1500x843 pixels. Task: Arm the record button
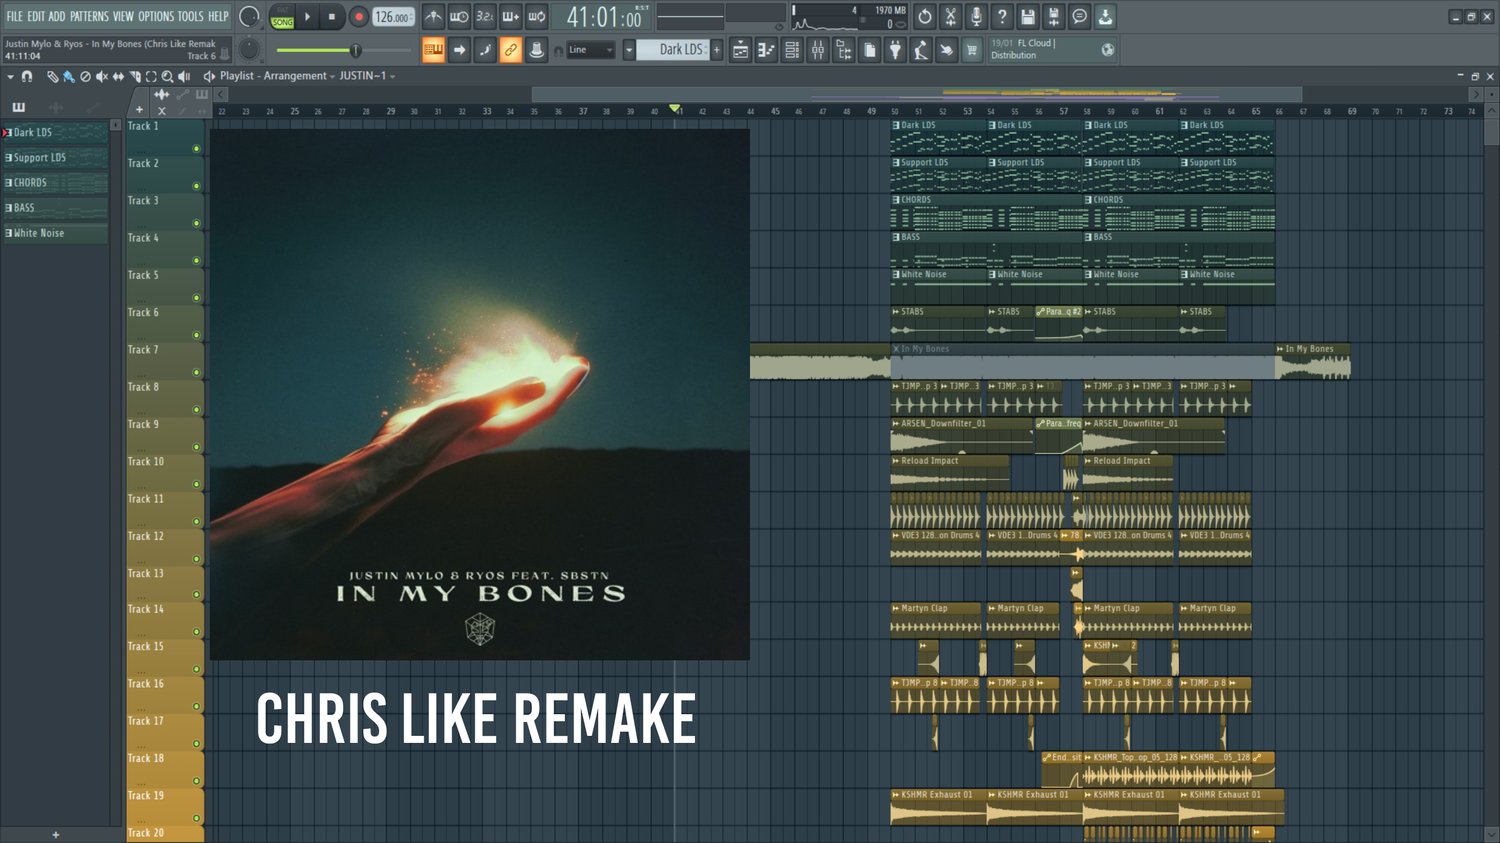click(x=358, y=17)
